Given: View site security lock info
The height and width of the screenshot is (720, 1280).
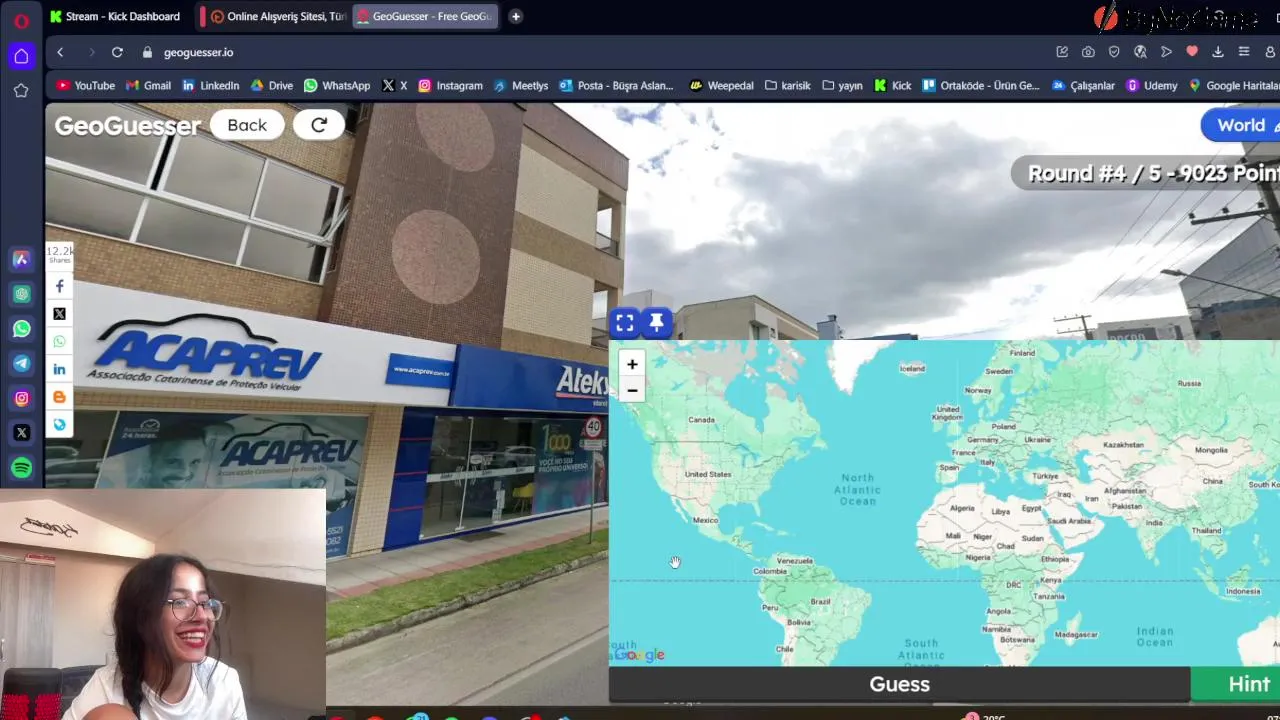Looking at the screenshot, I should [x=147, y=52].
